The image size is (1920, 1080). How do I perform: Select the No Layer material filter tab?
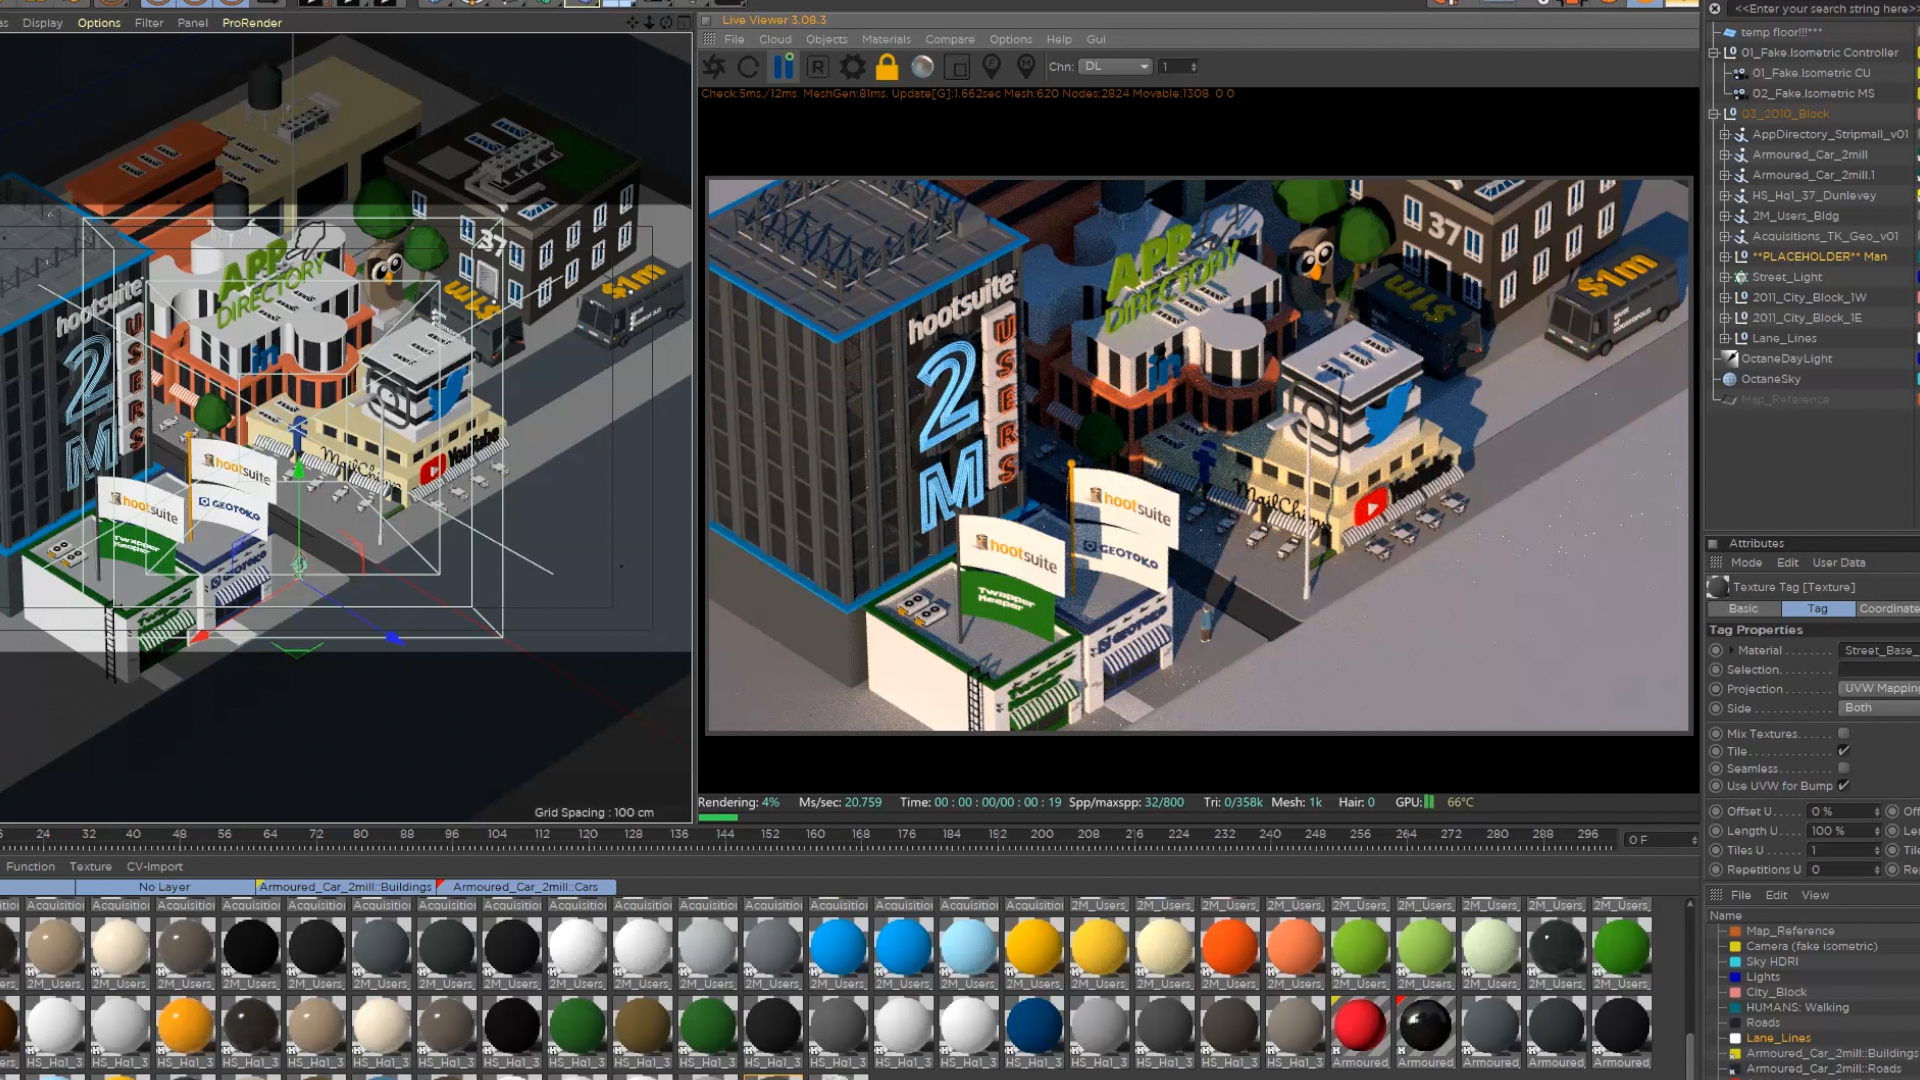164,887
